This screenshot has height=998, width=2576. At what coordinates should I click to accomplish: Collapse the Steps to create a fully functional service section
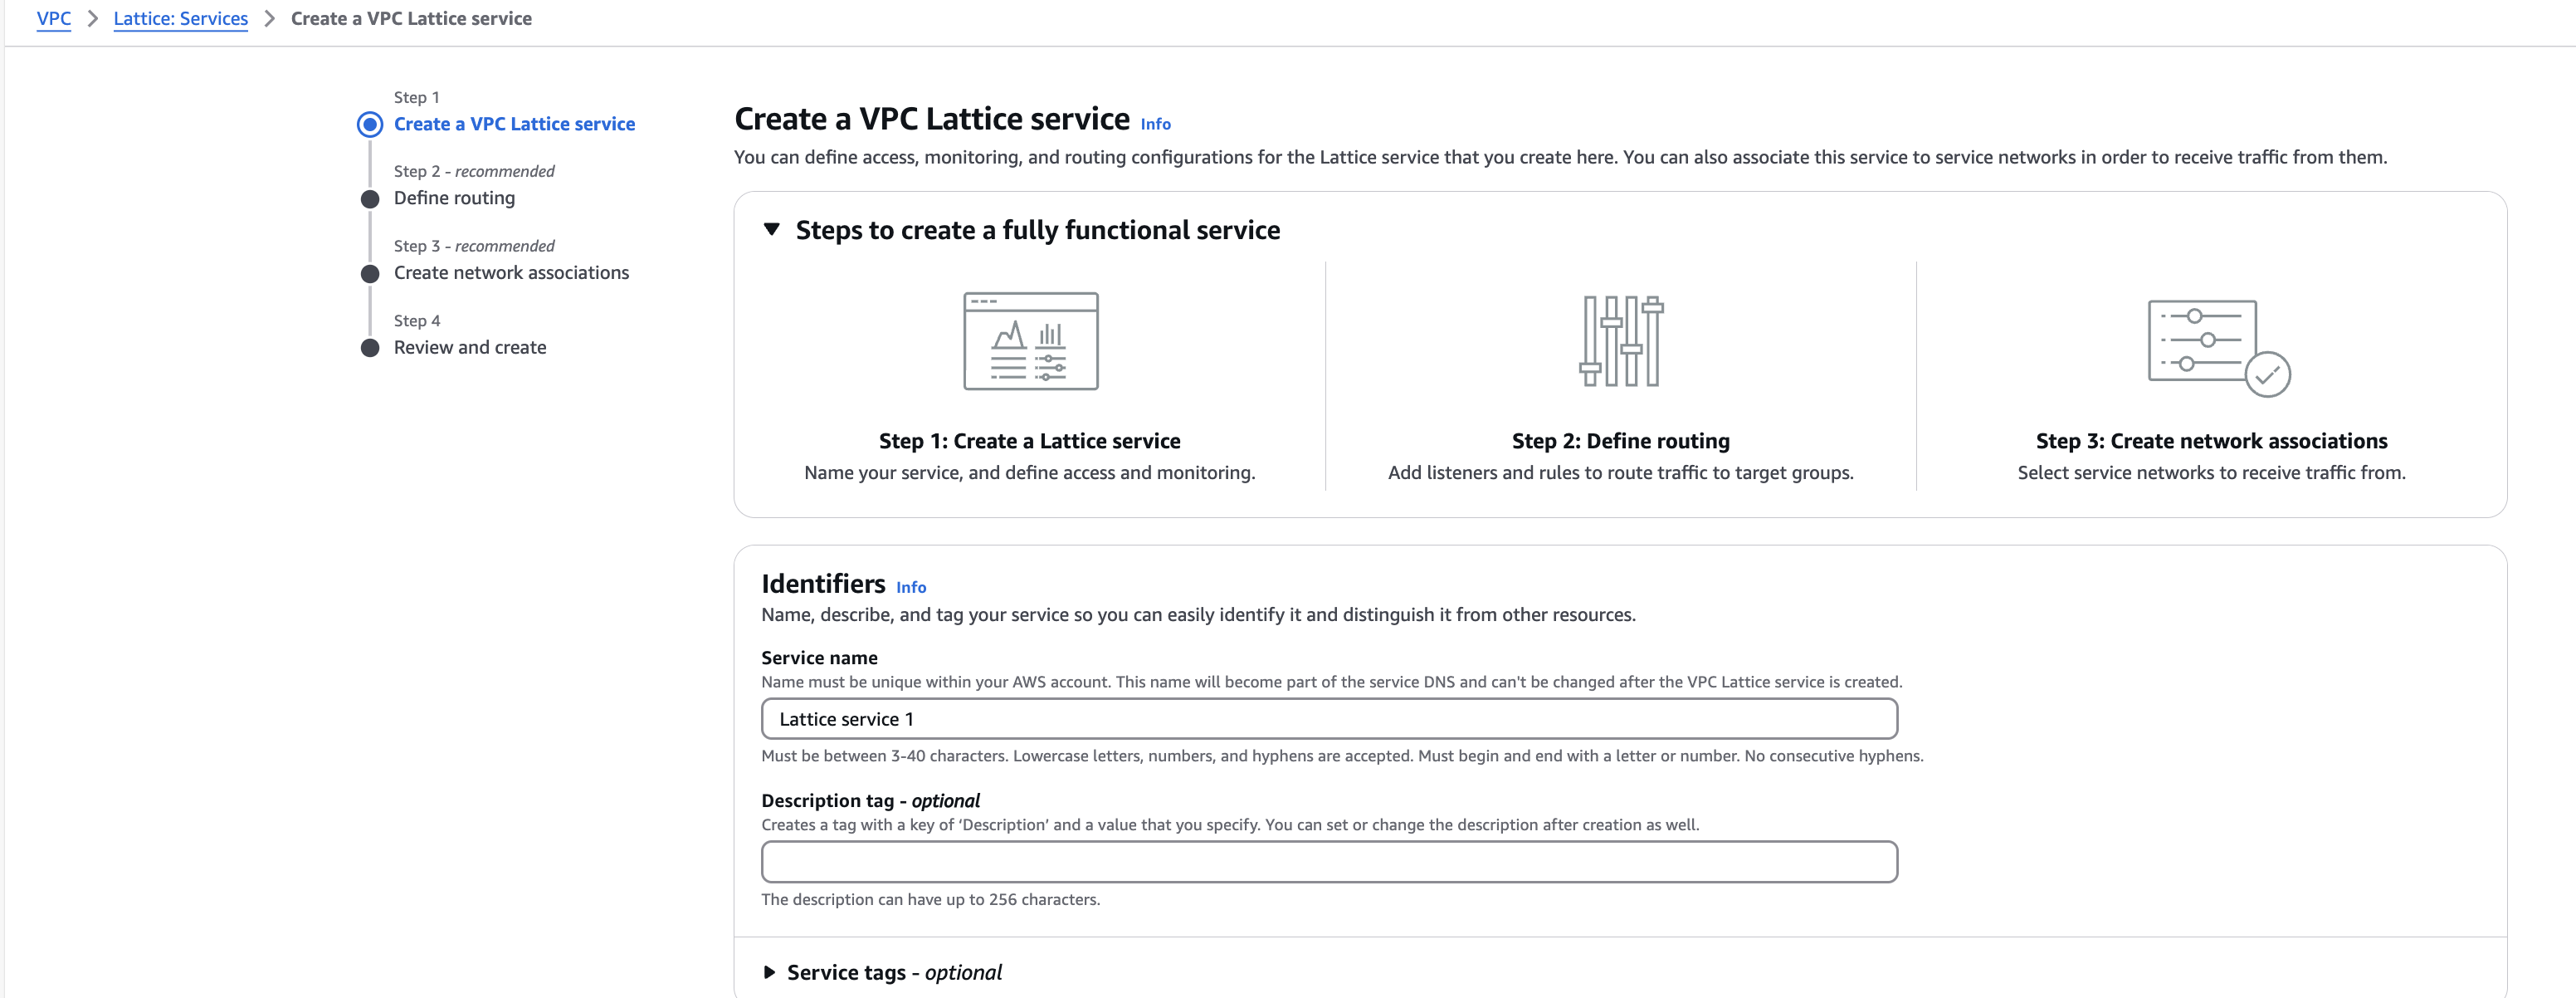[771, 230]
